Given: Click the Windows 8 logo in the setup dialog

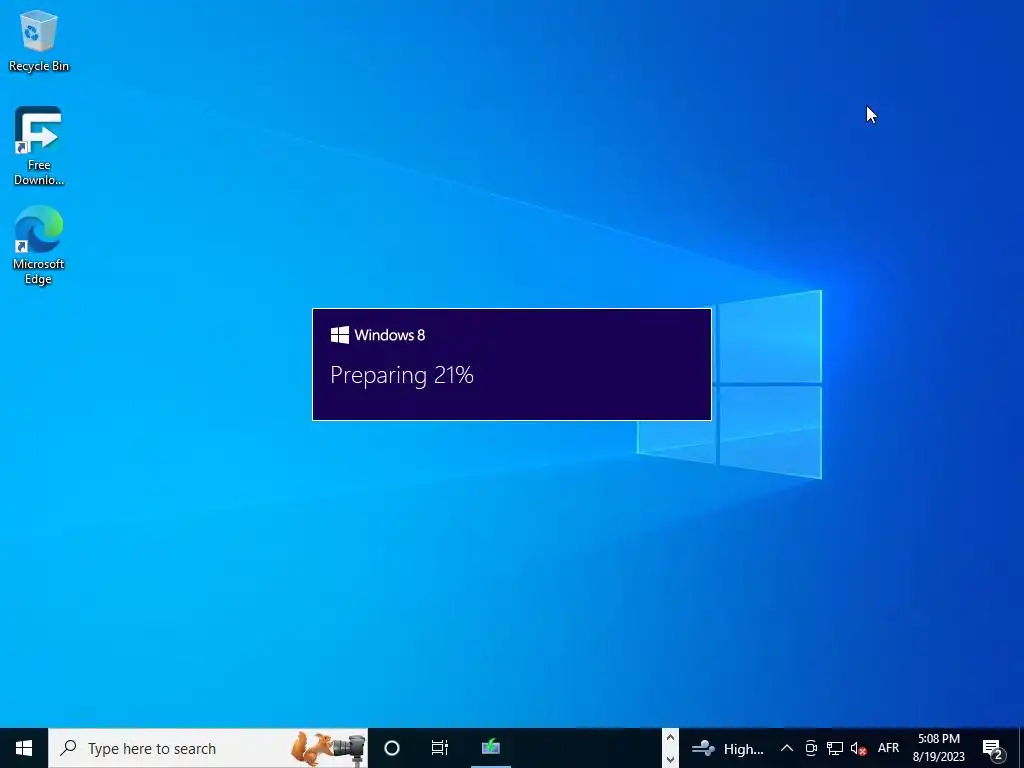Looking at the screenshot, I should pos(340,335).
